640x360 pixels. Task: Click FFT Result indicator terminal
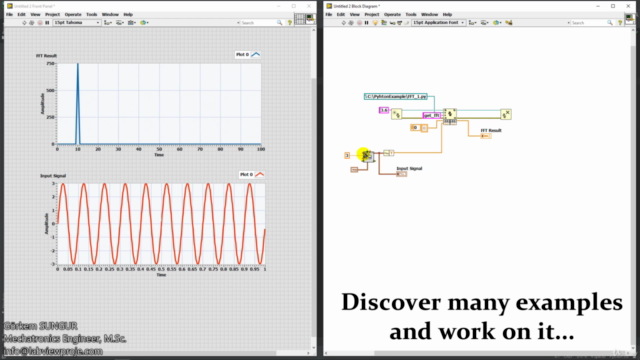[486, 136]
